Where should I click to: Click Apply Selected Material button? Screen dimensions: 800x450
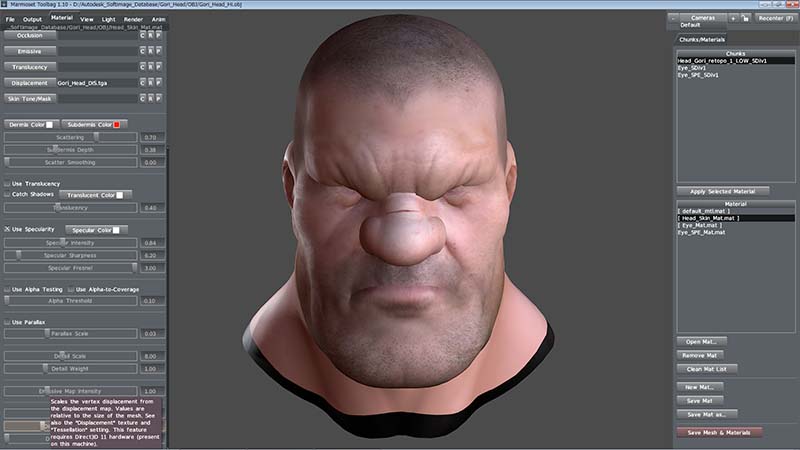722,191
